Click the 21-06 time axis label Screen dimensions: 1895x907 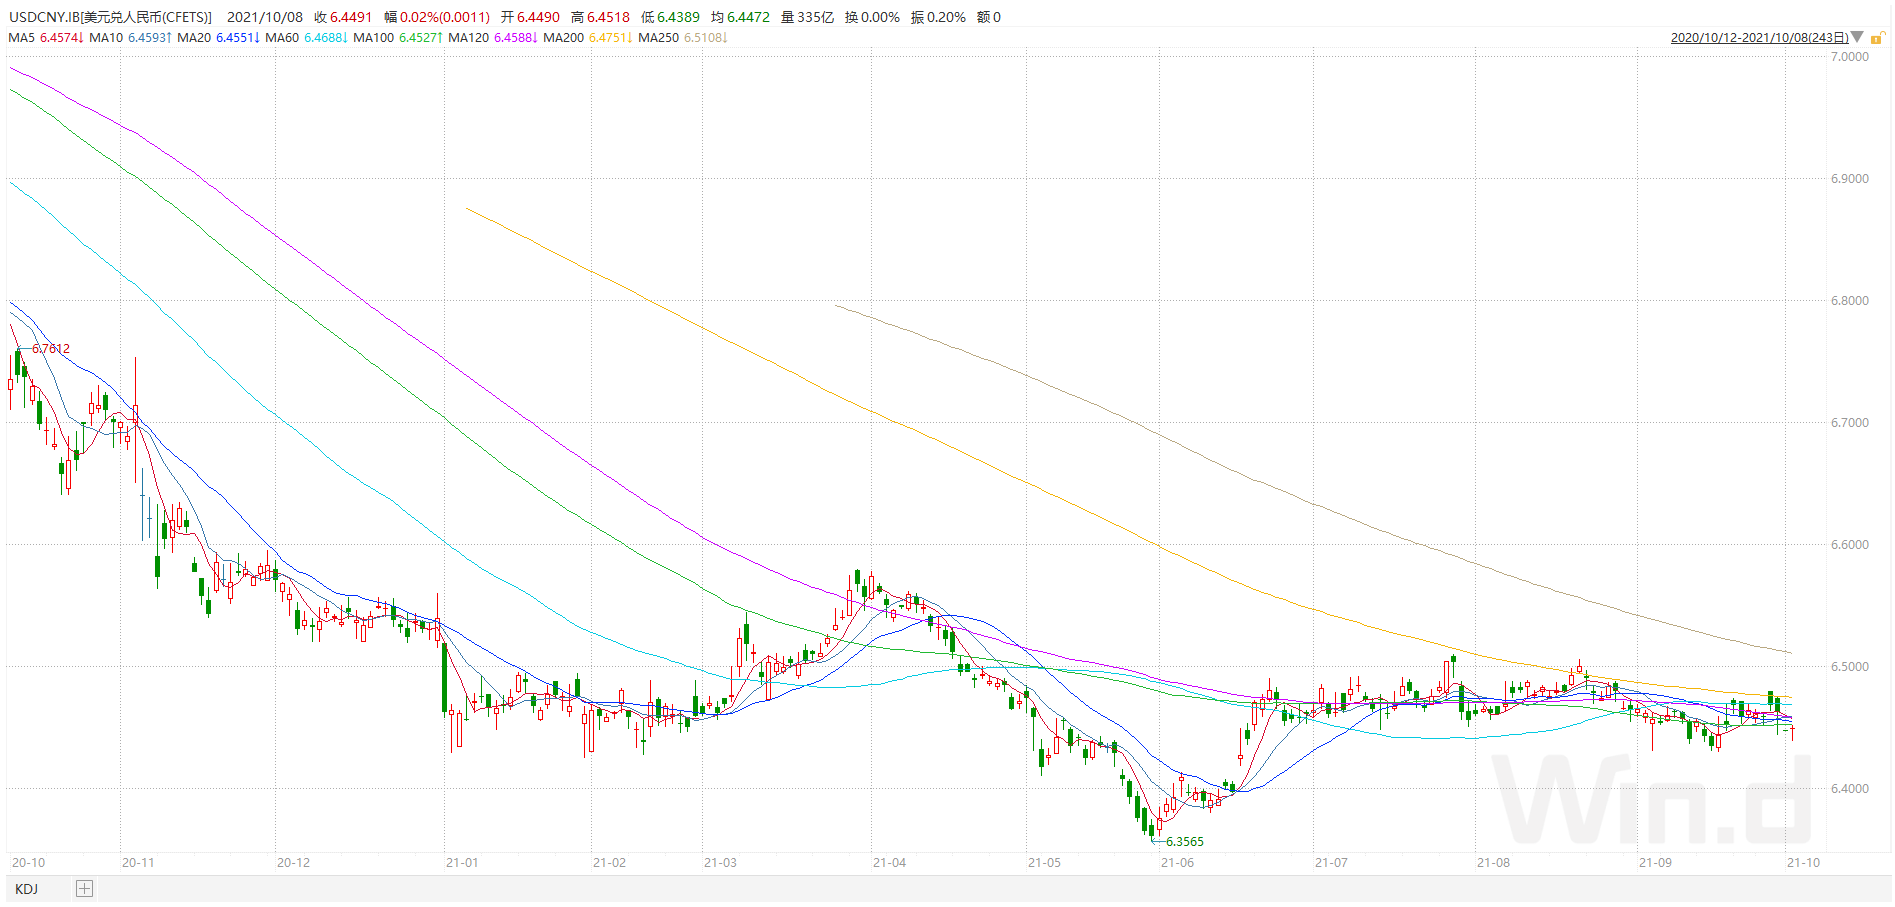coord(1177,862)
